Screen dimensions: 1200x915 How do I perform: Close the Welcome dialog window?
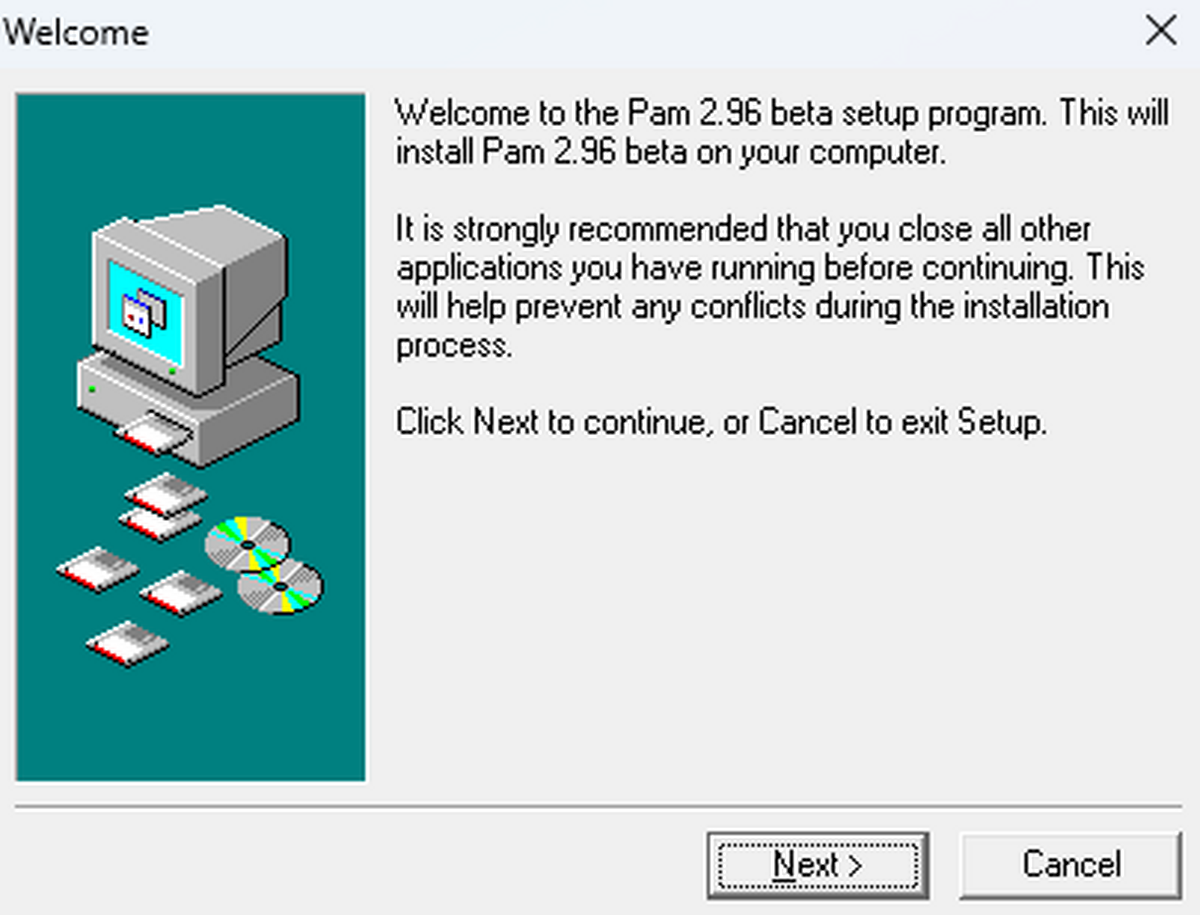1161,31
